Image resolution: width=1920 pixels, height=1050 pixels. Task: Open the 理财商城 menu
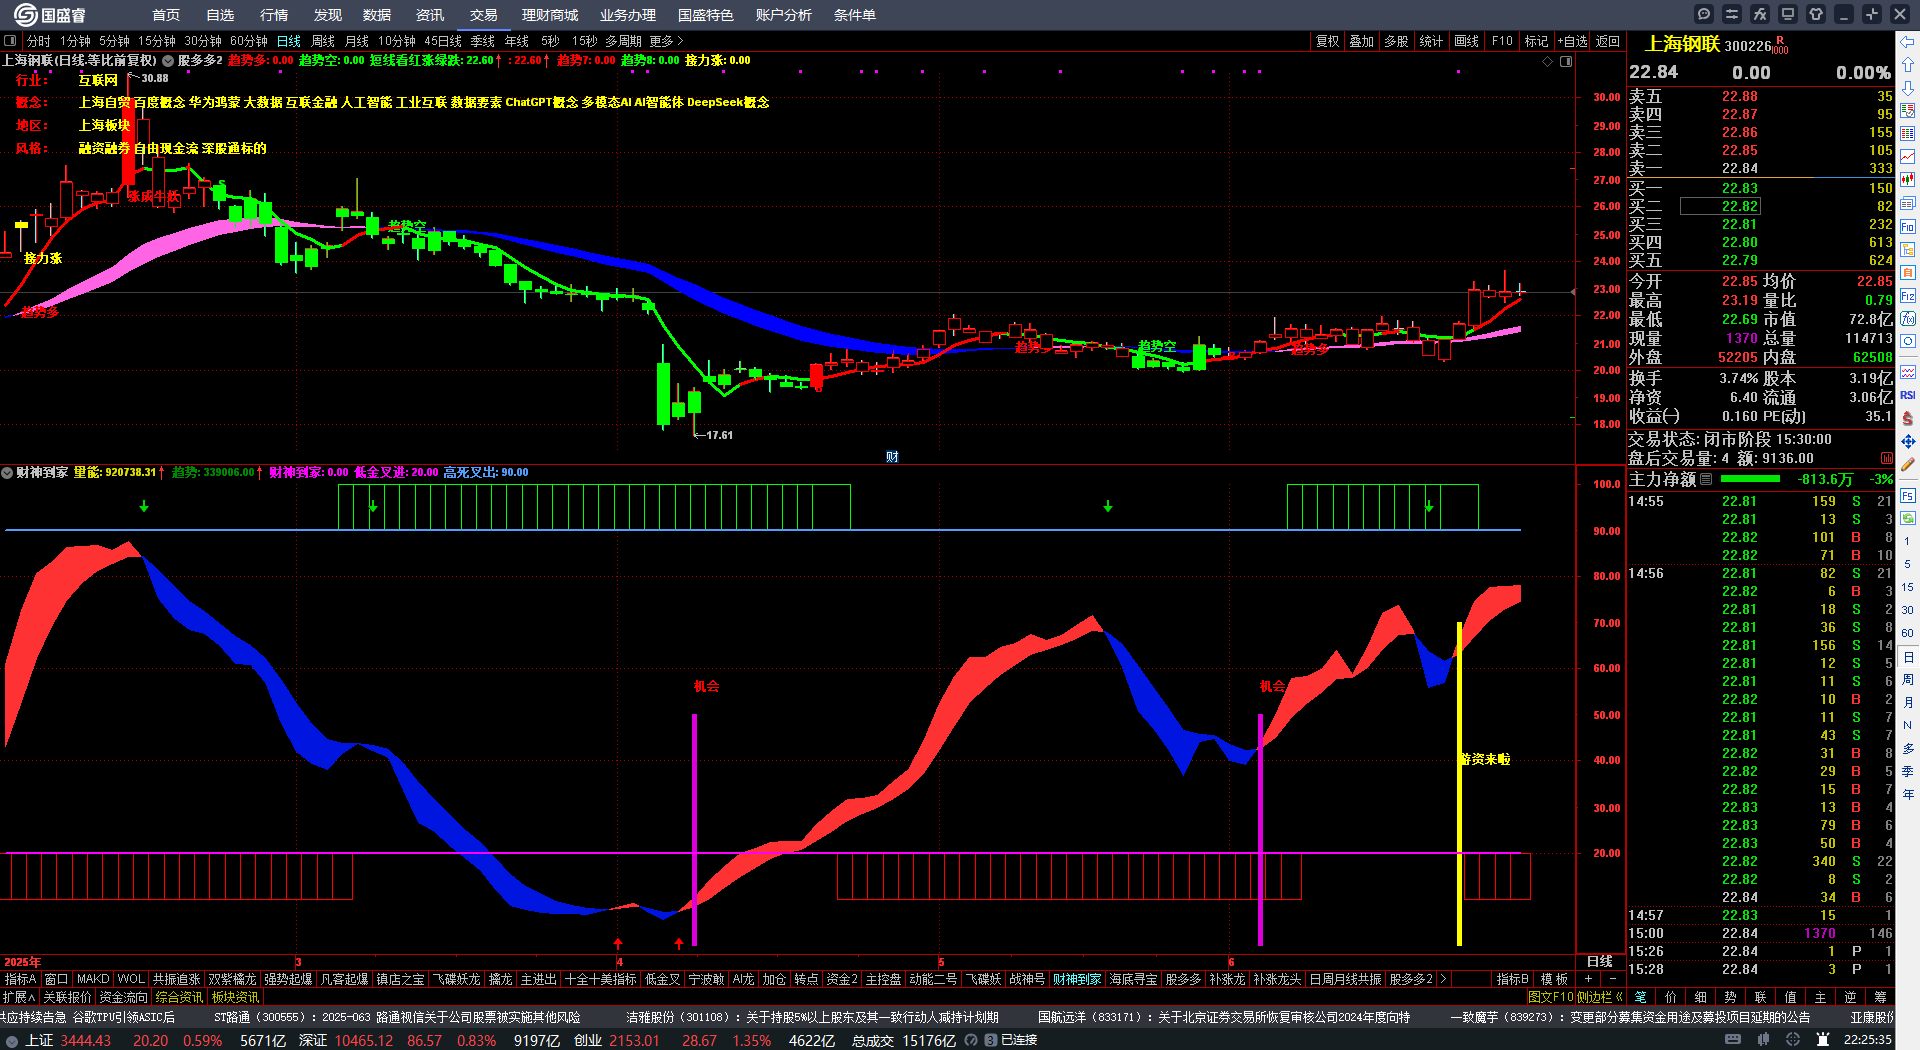tap(550, 15)
